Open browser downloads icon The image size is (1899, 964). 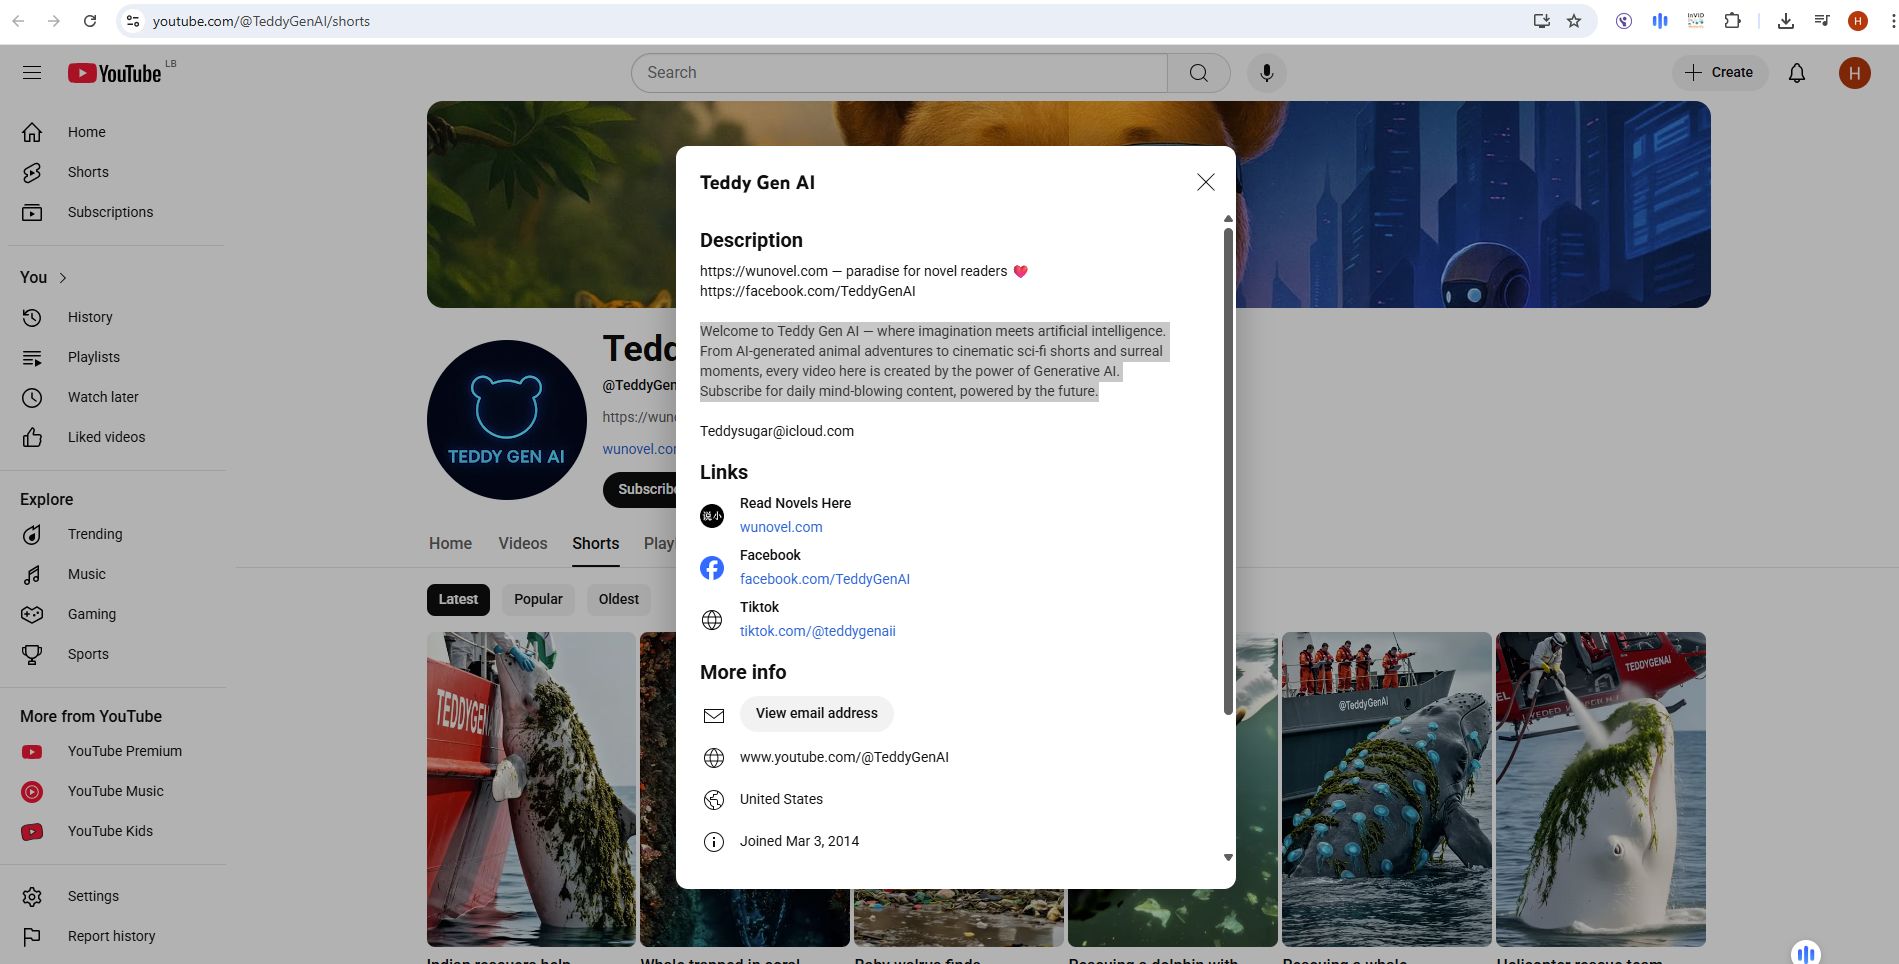1785,21
